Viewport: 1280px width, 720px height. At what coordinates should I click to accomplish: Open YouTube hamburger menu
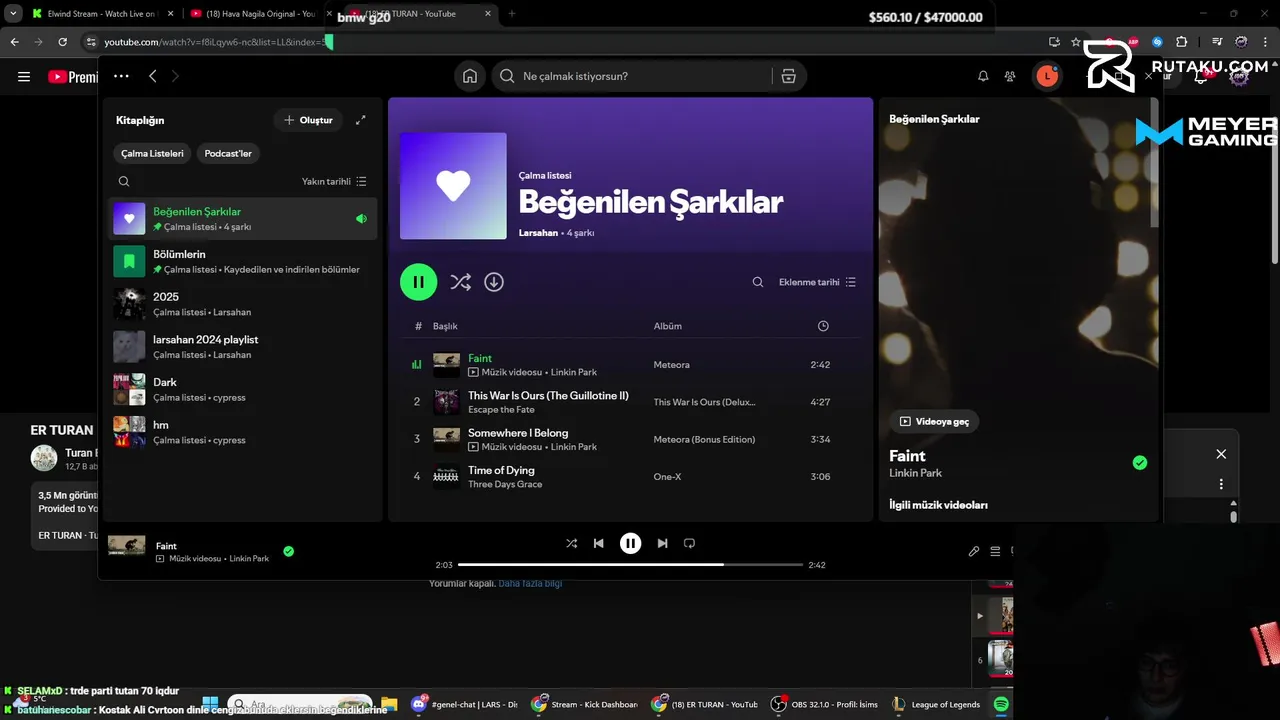24,76
